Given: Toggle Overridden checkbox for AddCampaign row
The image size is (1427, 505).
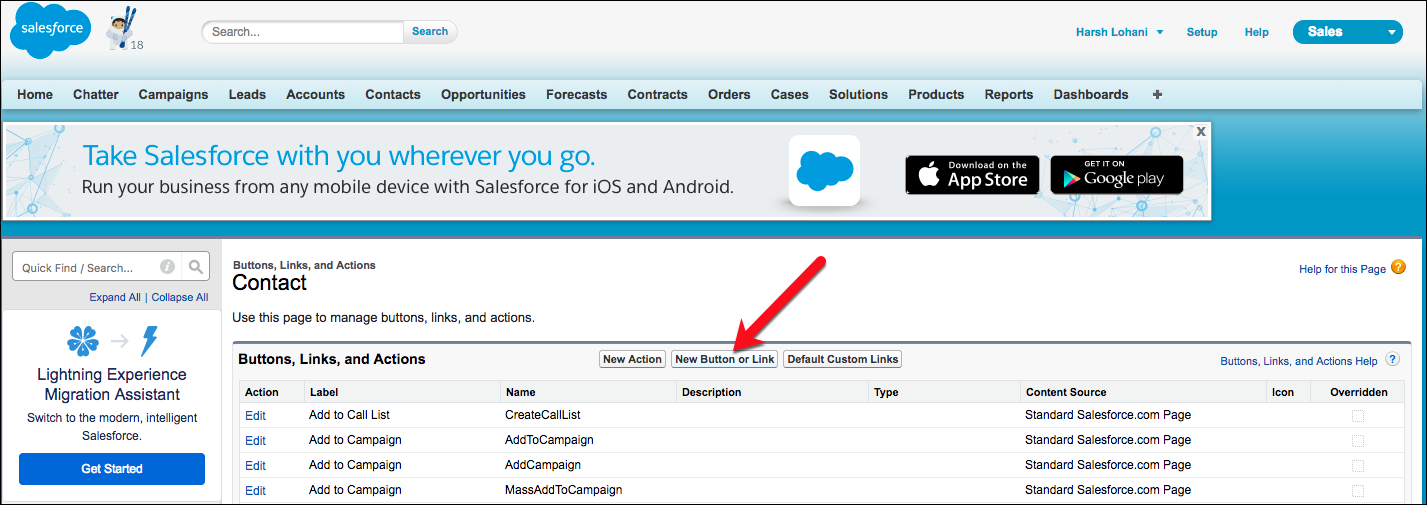Looking at the screenshot, I should 1358,465.
